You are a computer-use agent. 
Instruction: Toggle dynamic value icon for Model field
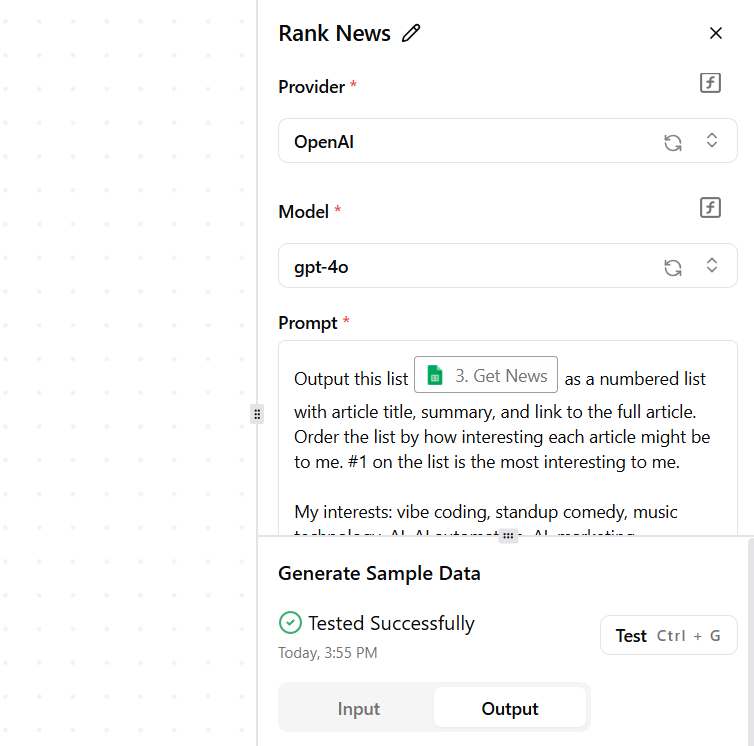coord(710,208)
